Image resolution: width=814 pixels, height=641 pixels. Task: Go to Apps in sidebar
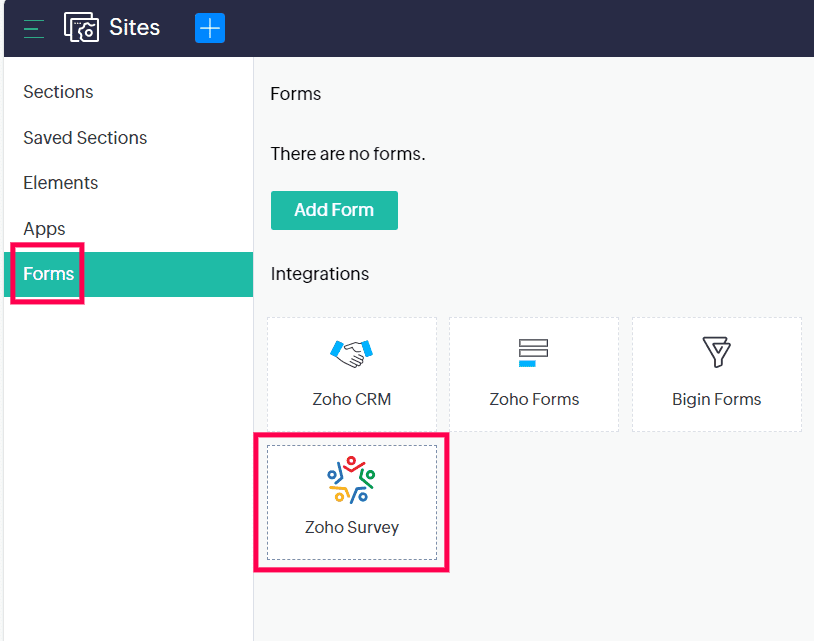pos(44,229)
